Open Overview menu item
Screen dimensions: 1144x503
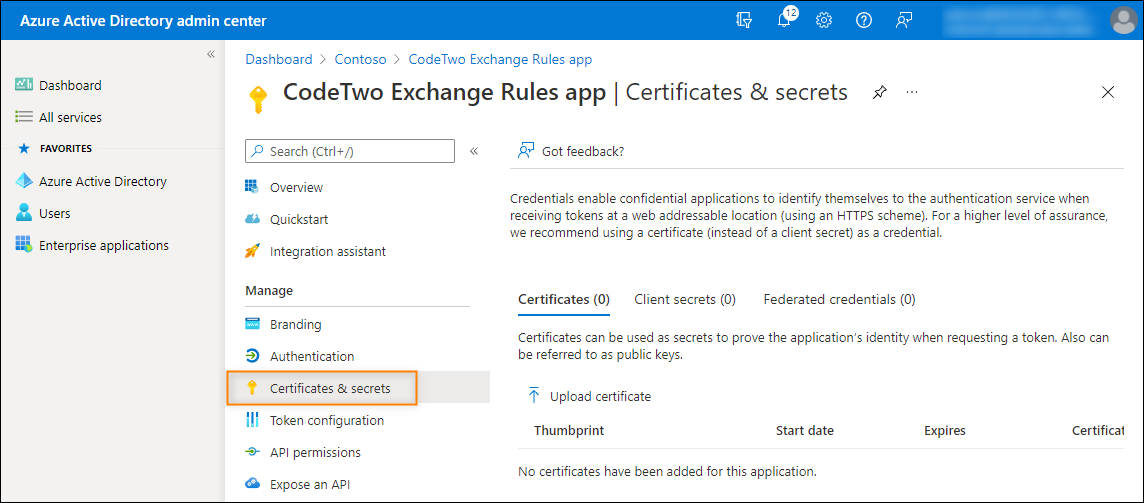tap(296, 188)
